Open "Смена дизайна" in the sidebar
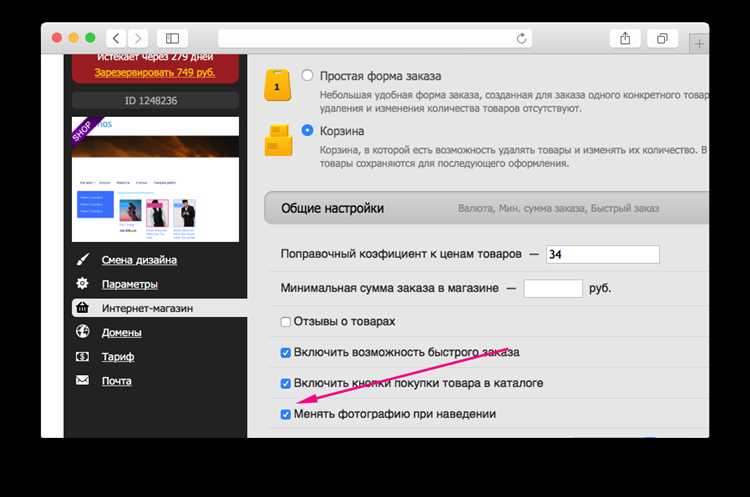750x497 pixels. tap(139, 260)
